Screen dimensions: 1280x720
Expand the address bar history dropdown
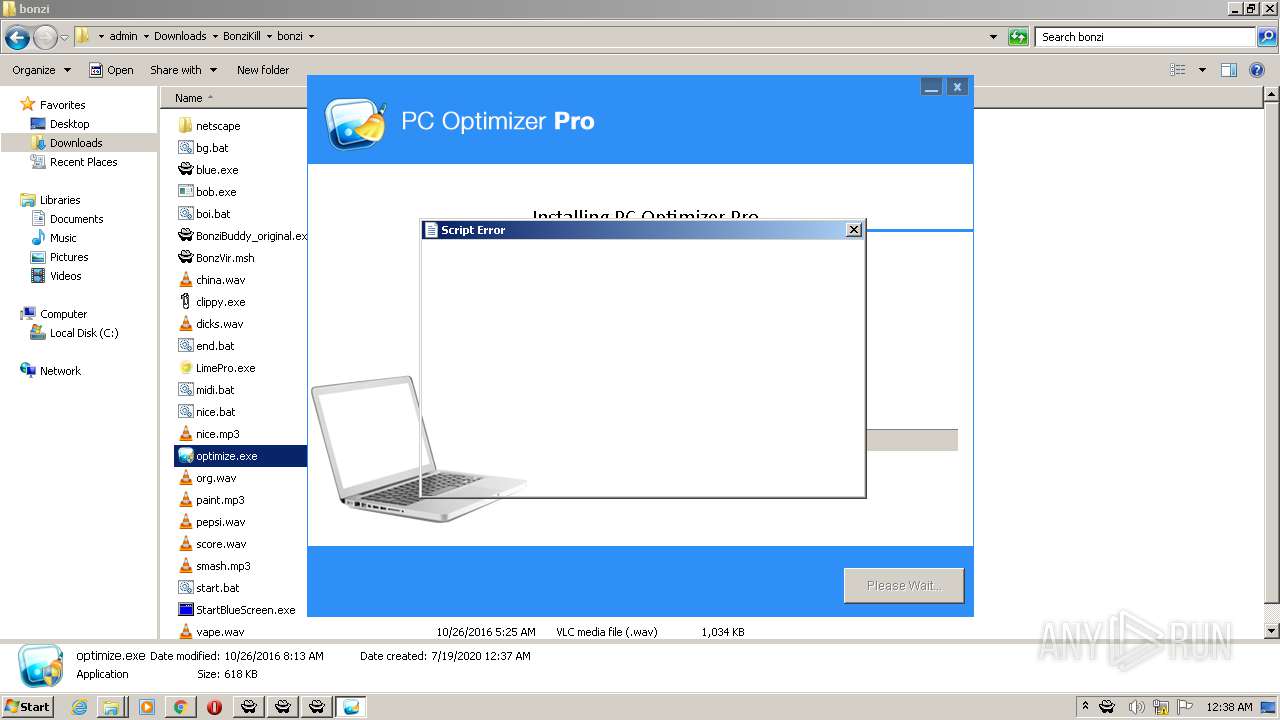(993, 37)
